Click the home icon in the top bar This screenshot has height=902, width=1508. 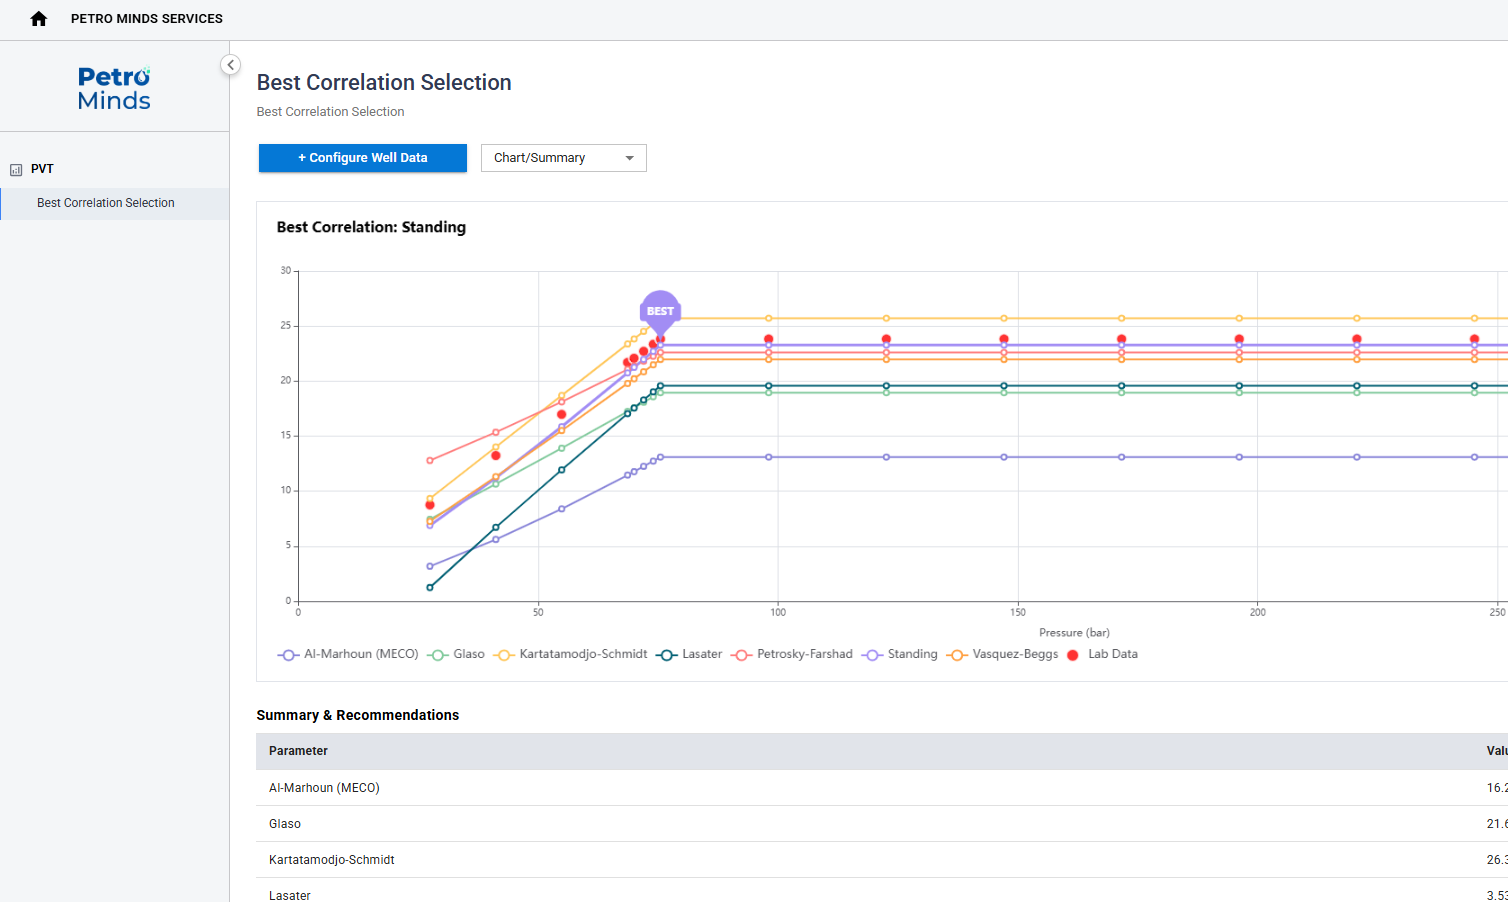(x=39, y=19)
